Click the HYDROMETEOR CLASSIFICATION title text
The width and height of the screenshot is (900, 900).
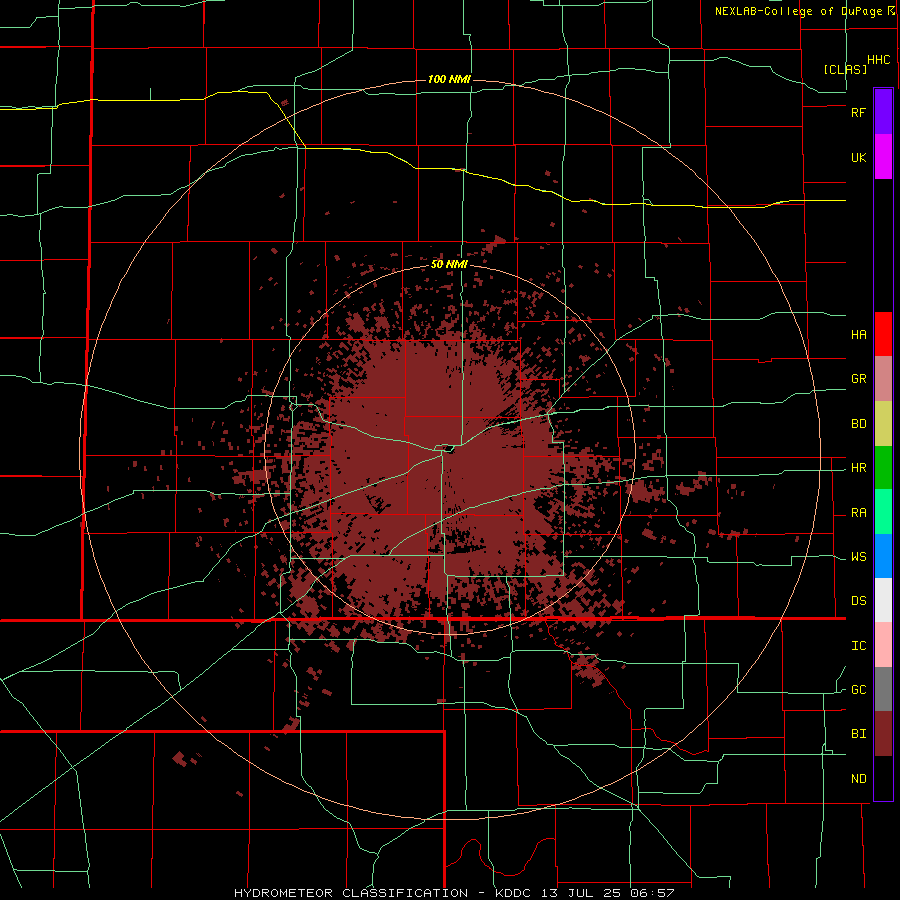pyautogui.click(x=350, y=893)
